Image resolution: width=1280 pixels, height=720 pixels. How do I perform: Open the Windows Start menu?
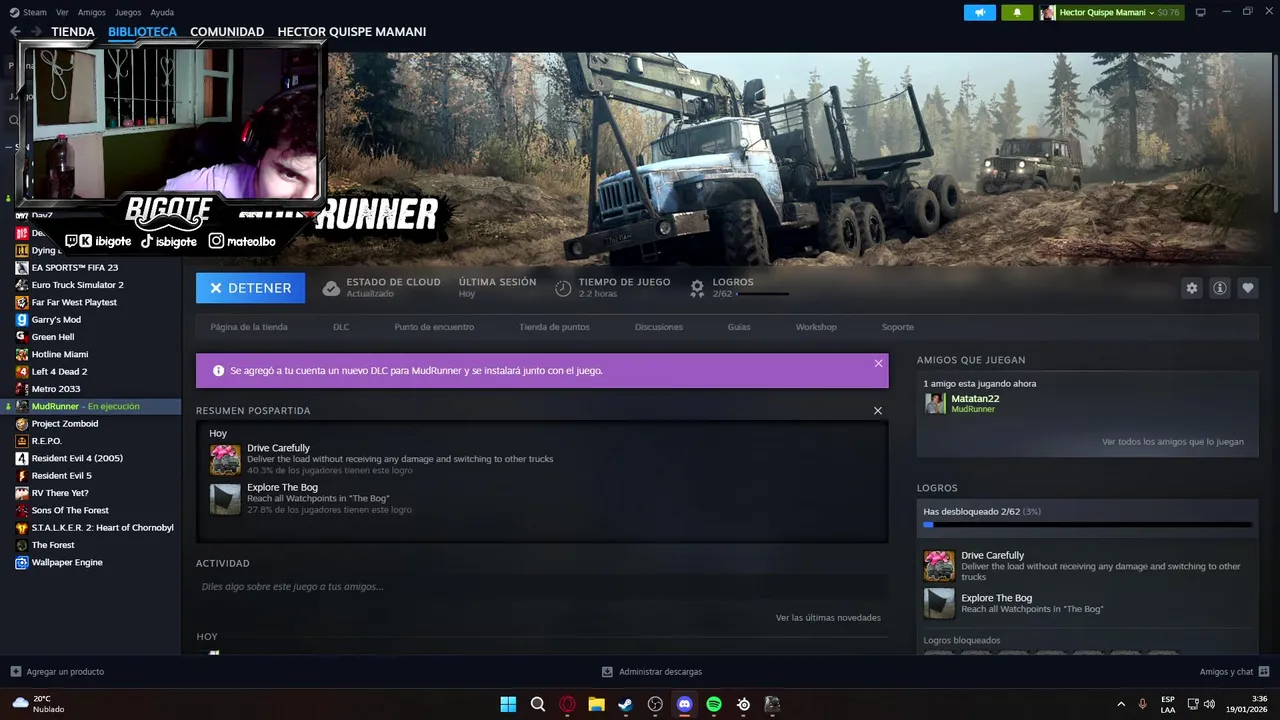pos(508,704)
